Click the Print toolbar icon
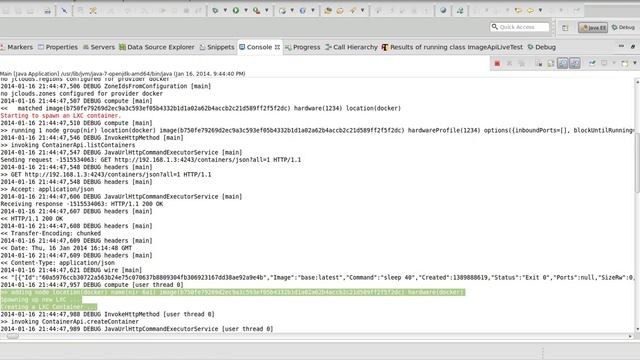The image size is (640, 360). pos(47,11)
